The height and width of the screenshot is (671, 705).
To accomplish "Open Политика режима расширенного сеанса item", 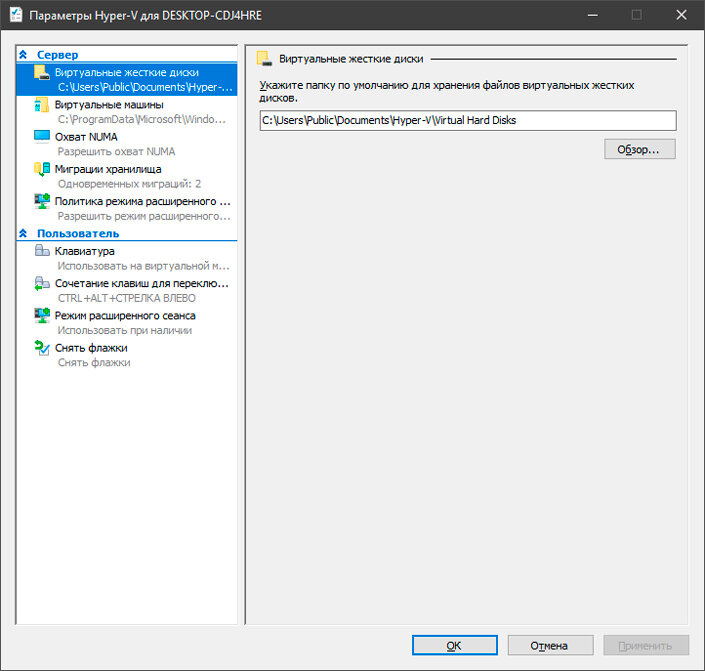I will tap(127, 209).
